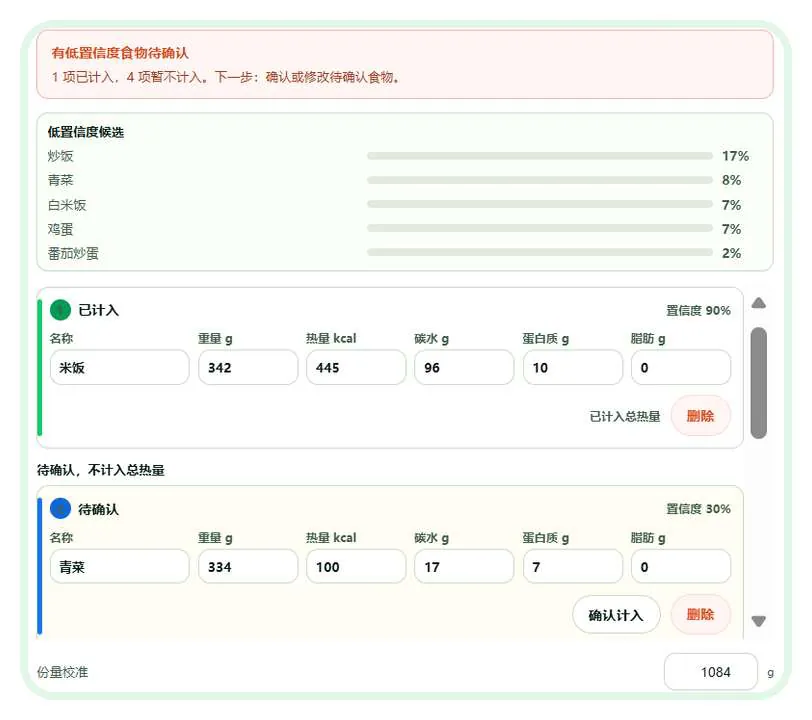Select the 鸡蛋 candidate label
This screenshot has height=720, width=812.
(61, 229)
